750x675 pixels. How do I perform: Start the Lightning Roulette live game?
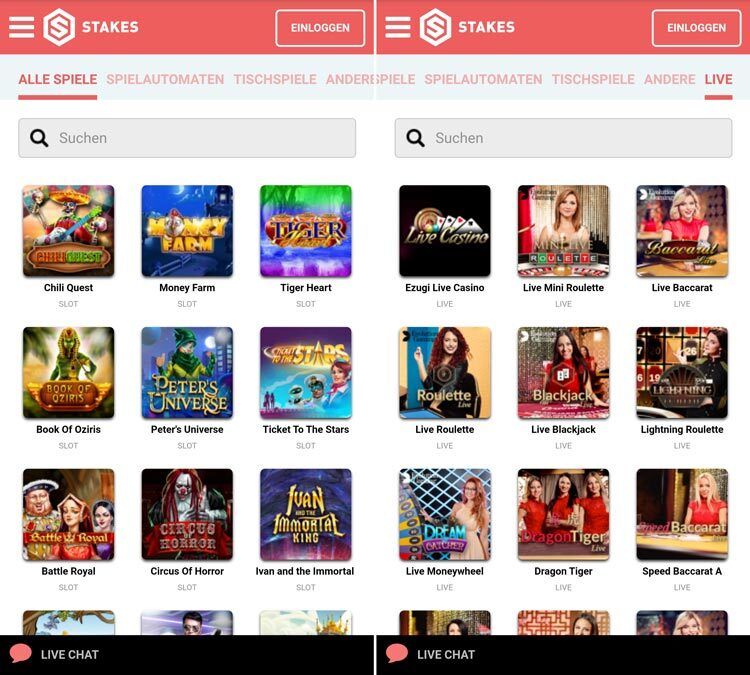[x=682, y=373]
